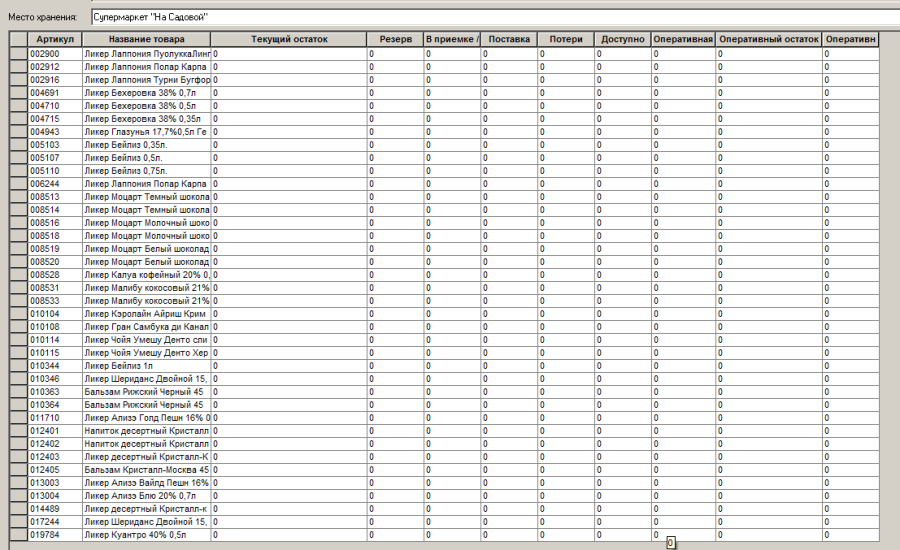Viewport: 900px width, 550px height.
Task: Select 'Ликер Чойя Умешу Денто сли' product
Action: pyautogui.click(x=146, y=340)
